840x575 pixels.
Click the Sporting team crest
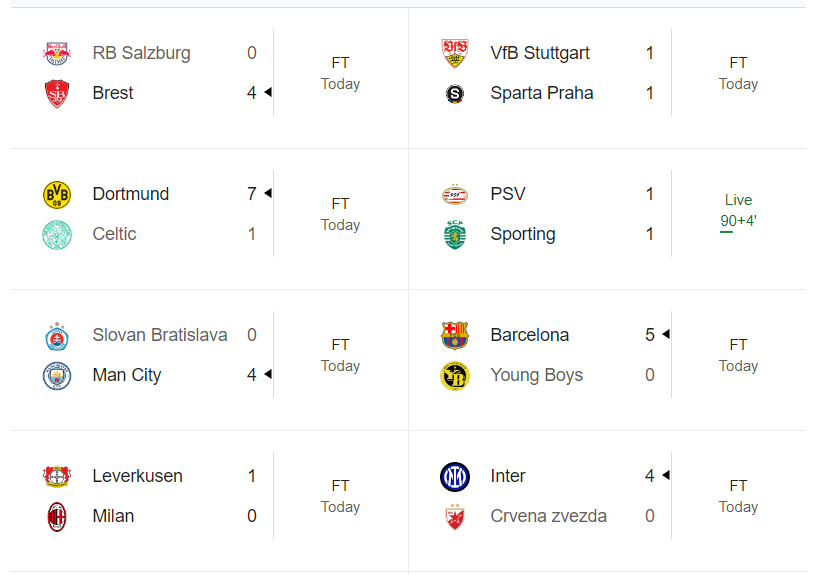(455, 234)
